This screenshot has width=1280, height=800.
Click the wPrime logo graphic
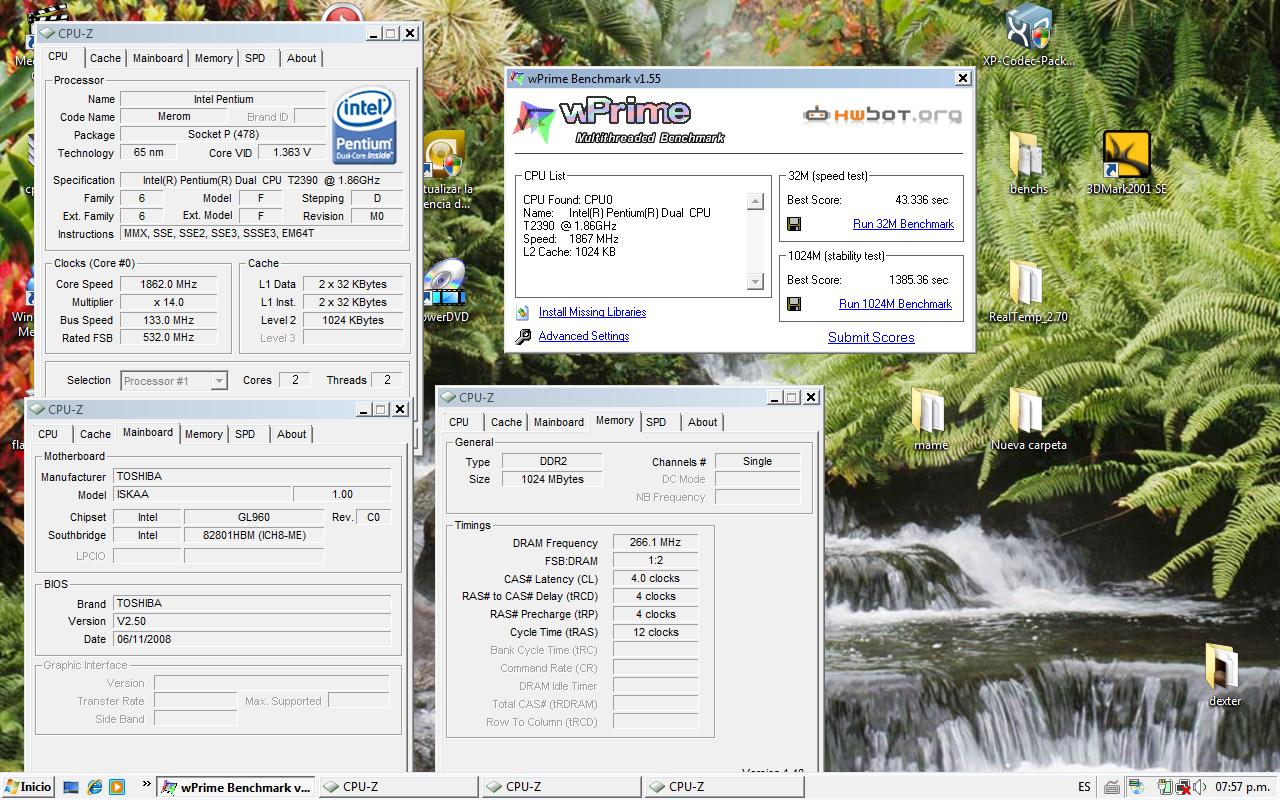click(618, 121)
